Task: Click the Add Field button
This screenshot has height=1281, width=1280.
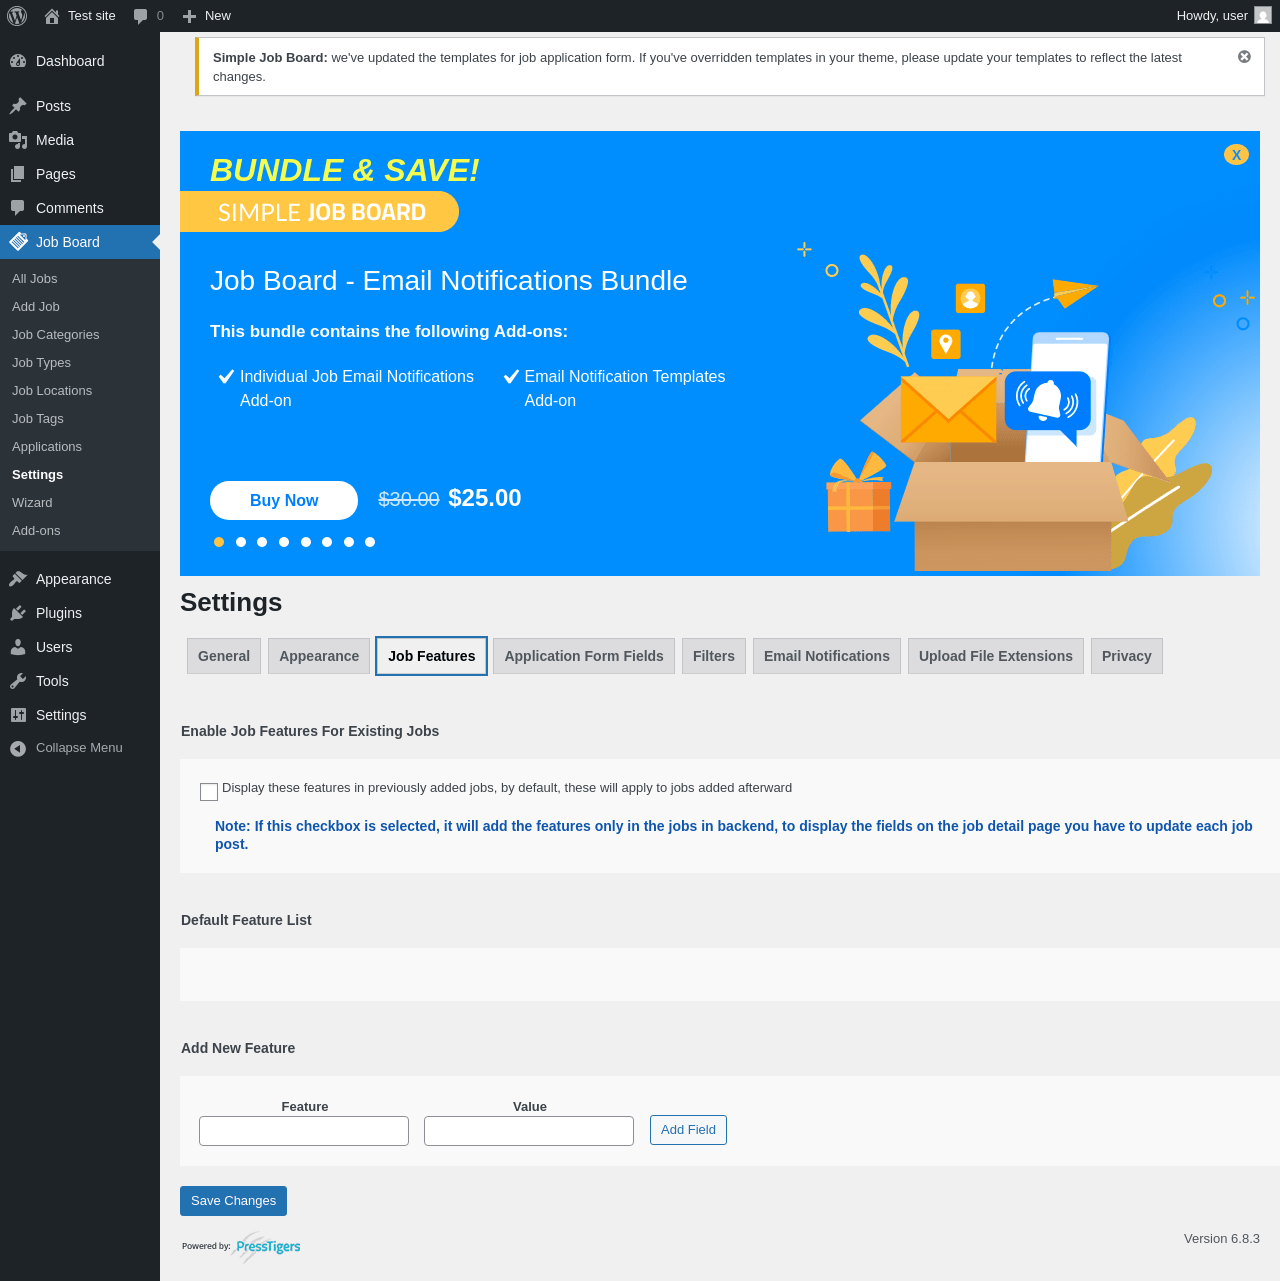Action: click(688, 1130)
